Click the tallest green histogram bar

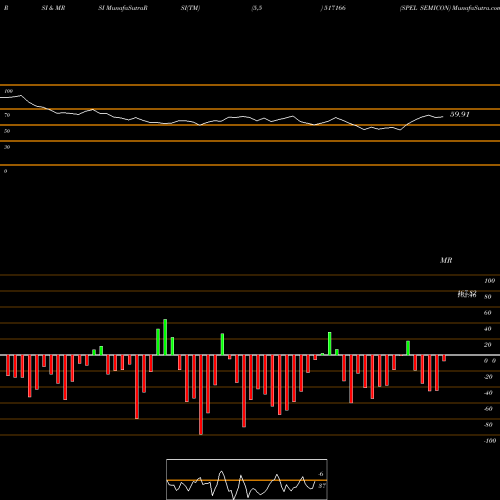coord(165,337)
